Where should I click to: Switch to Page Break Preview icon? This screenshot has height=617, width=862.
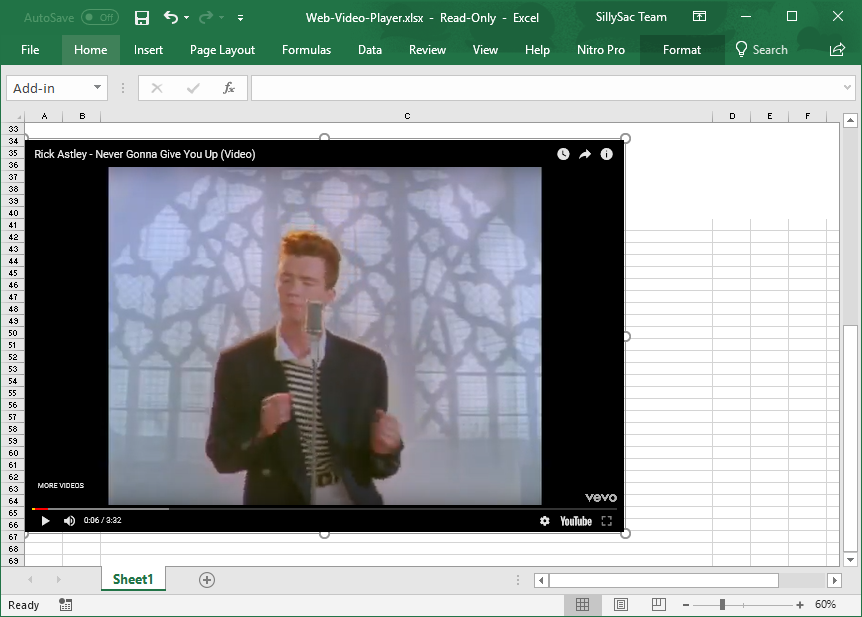(659, 605)
